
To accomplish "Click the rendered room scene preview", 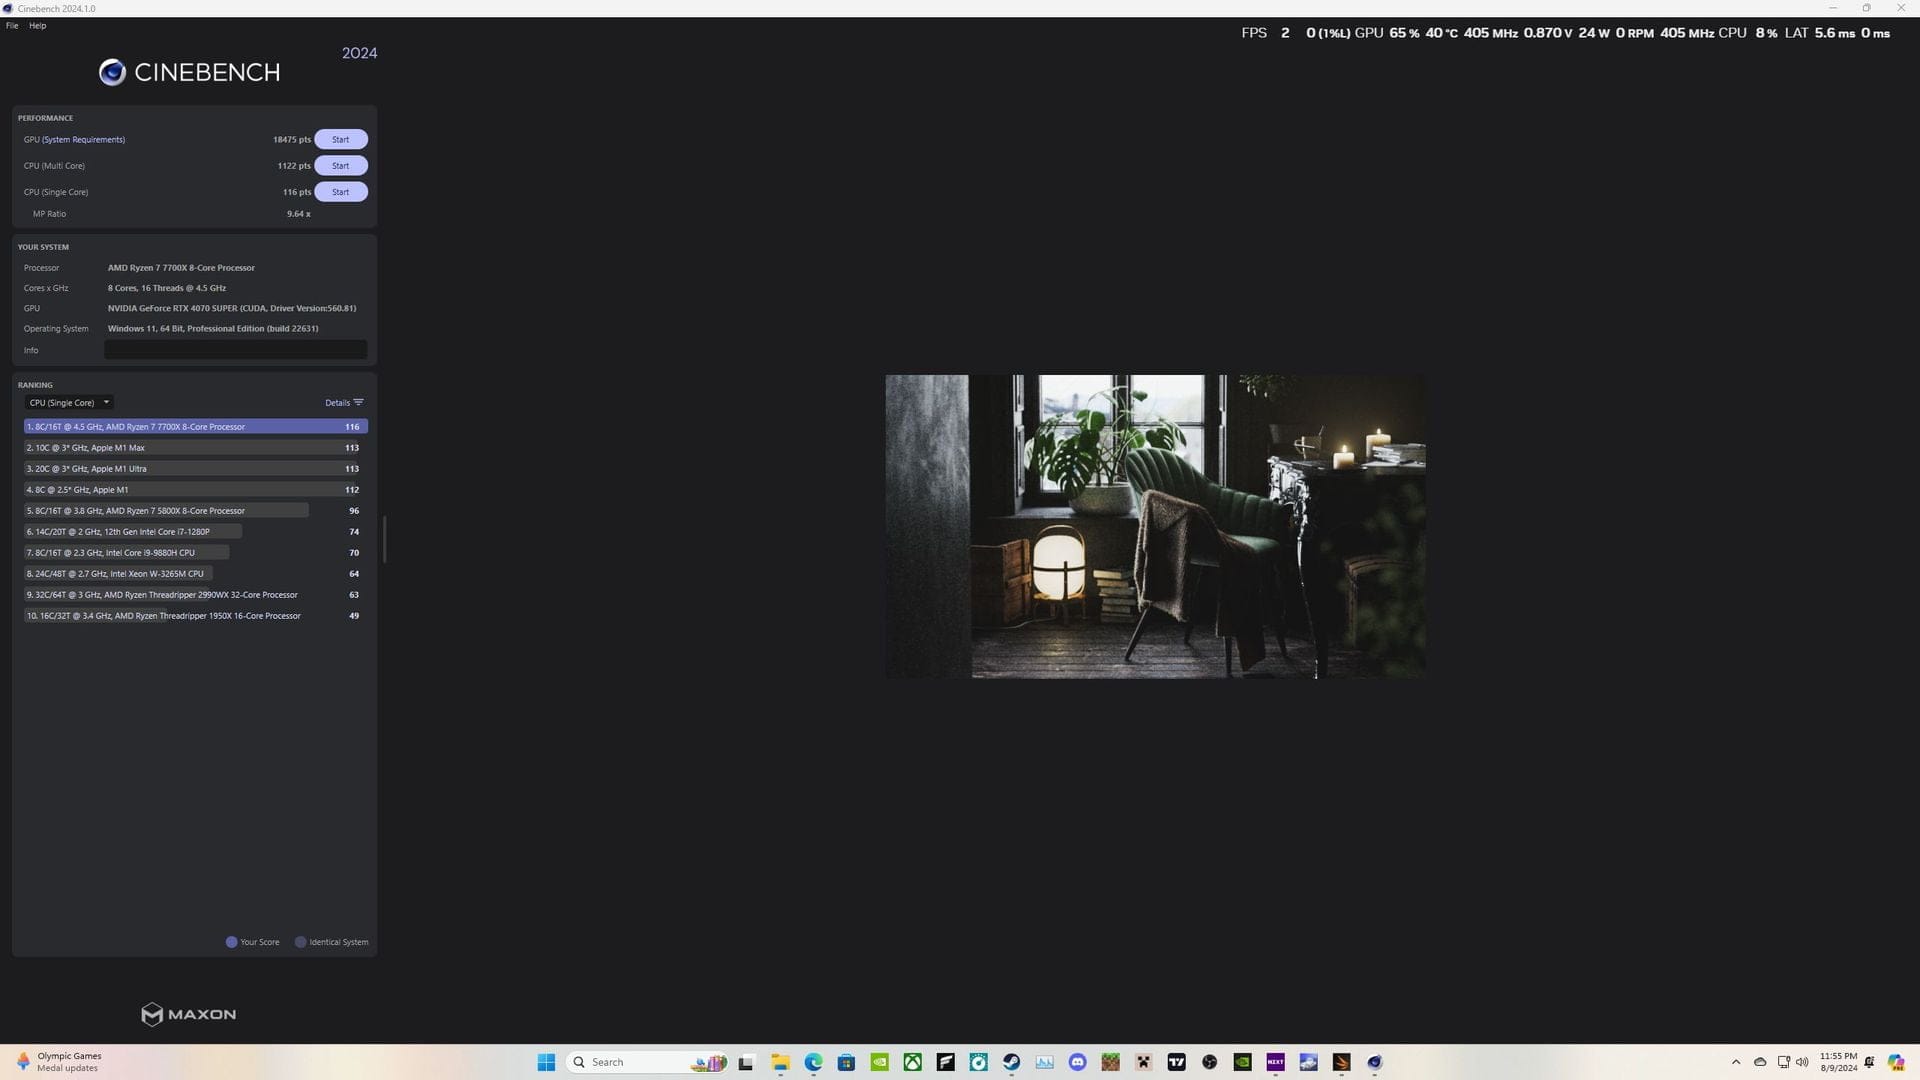I will click(x=1155, y=527).
